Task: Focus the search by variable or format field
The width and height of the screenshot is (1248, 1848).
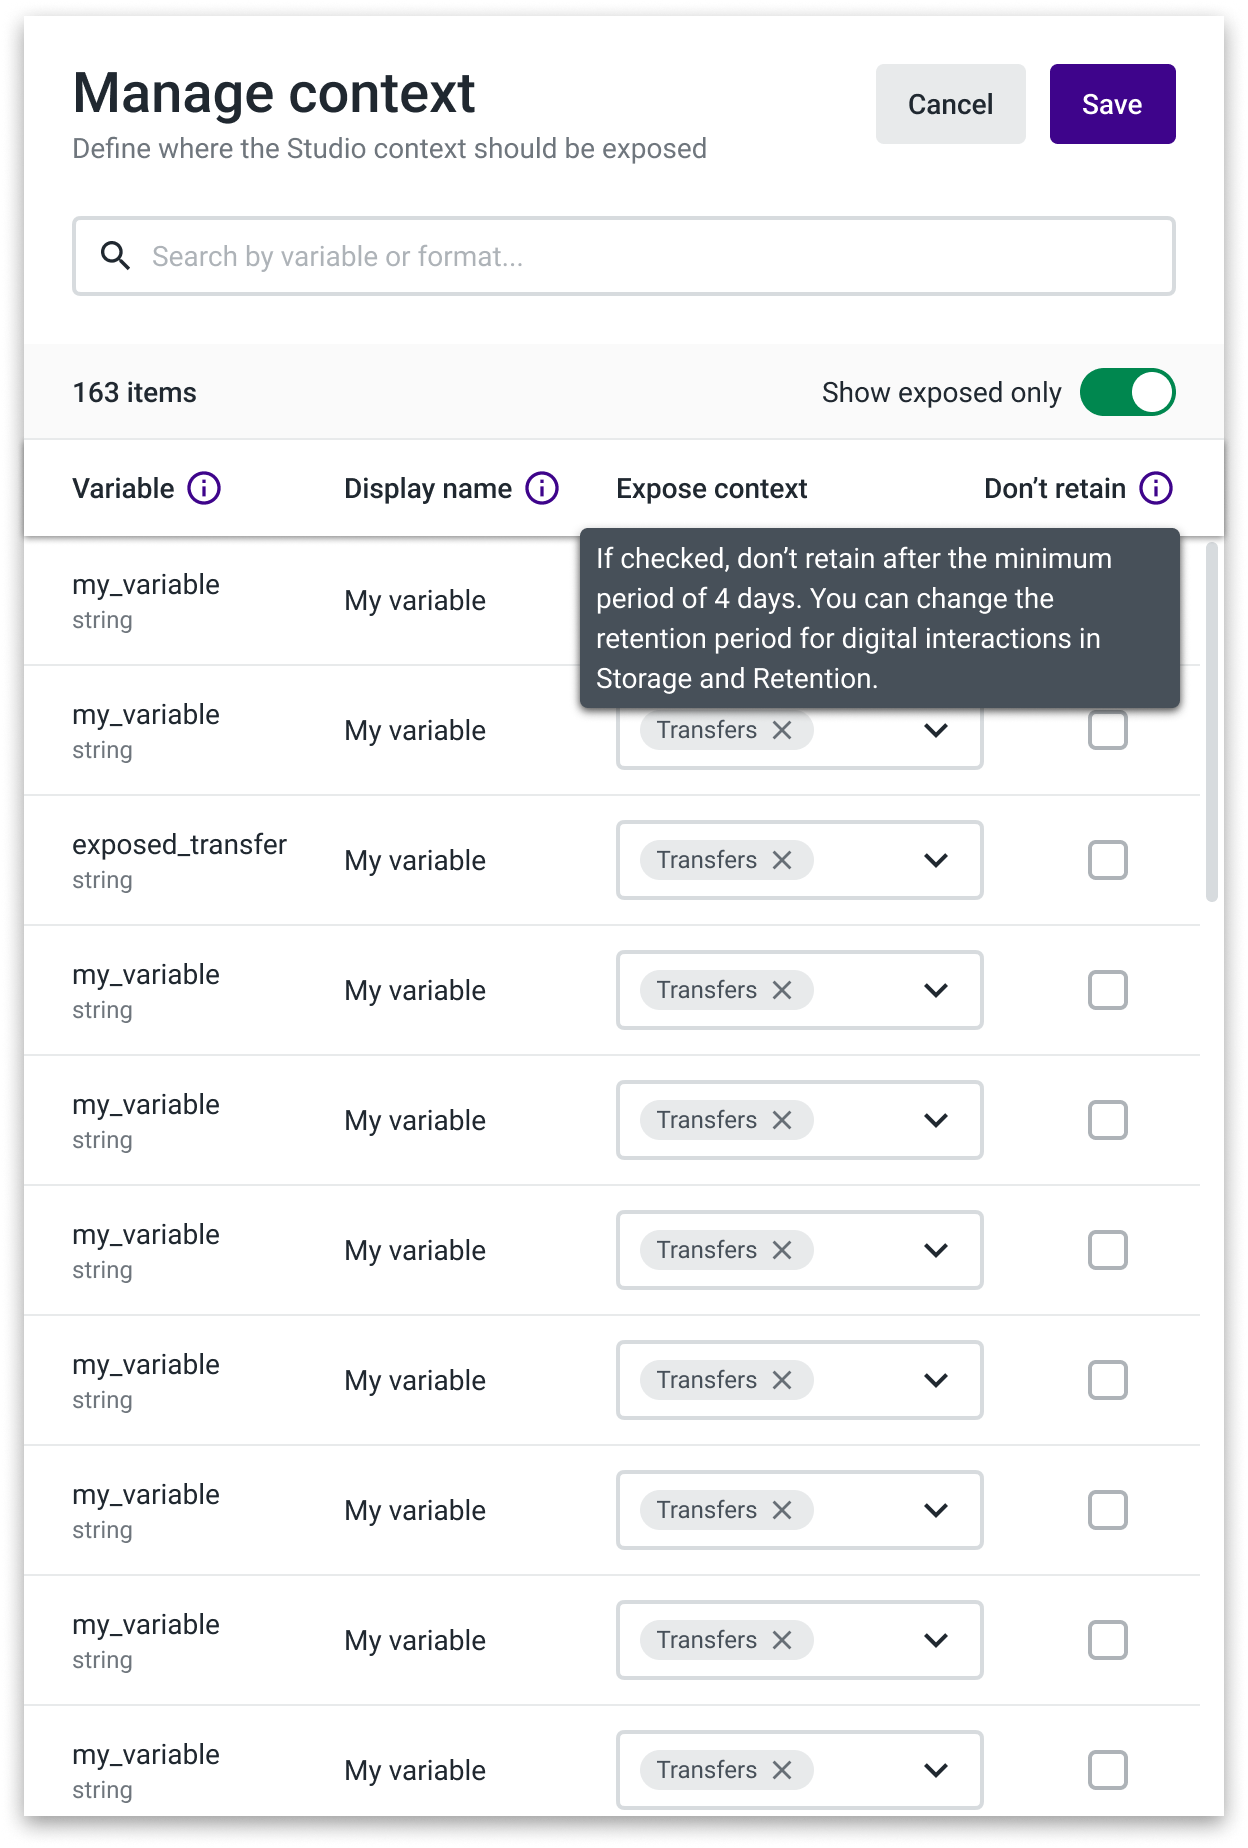Action: tap(624, 256)
